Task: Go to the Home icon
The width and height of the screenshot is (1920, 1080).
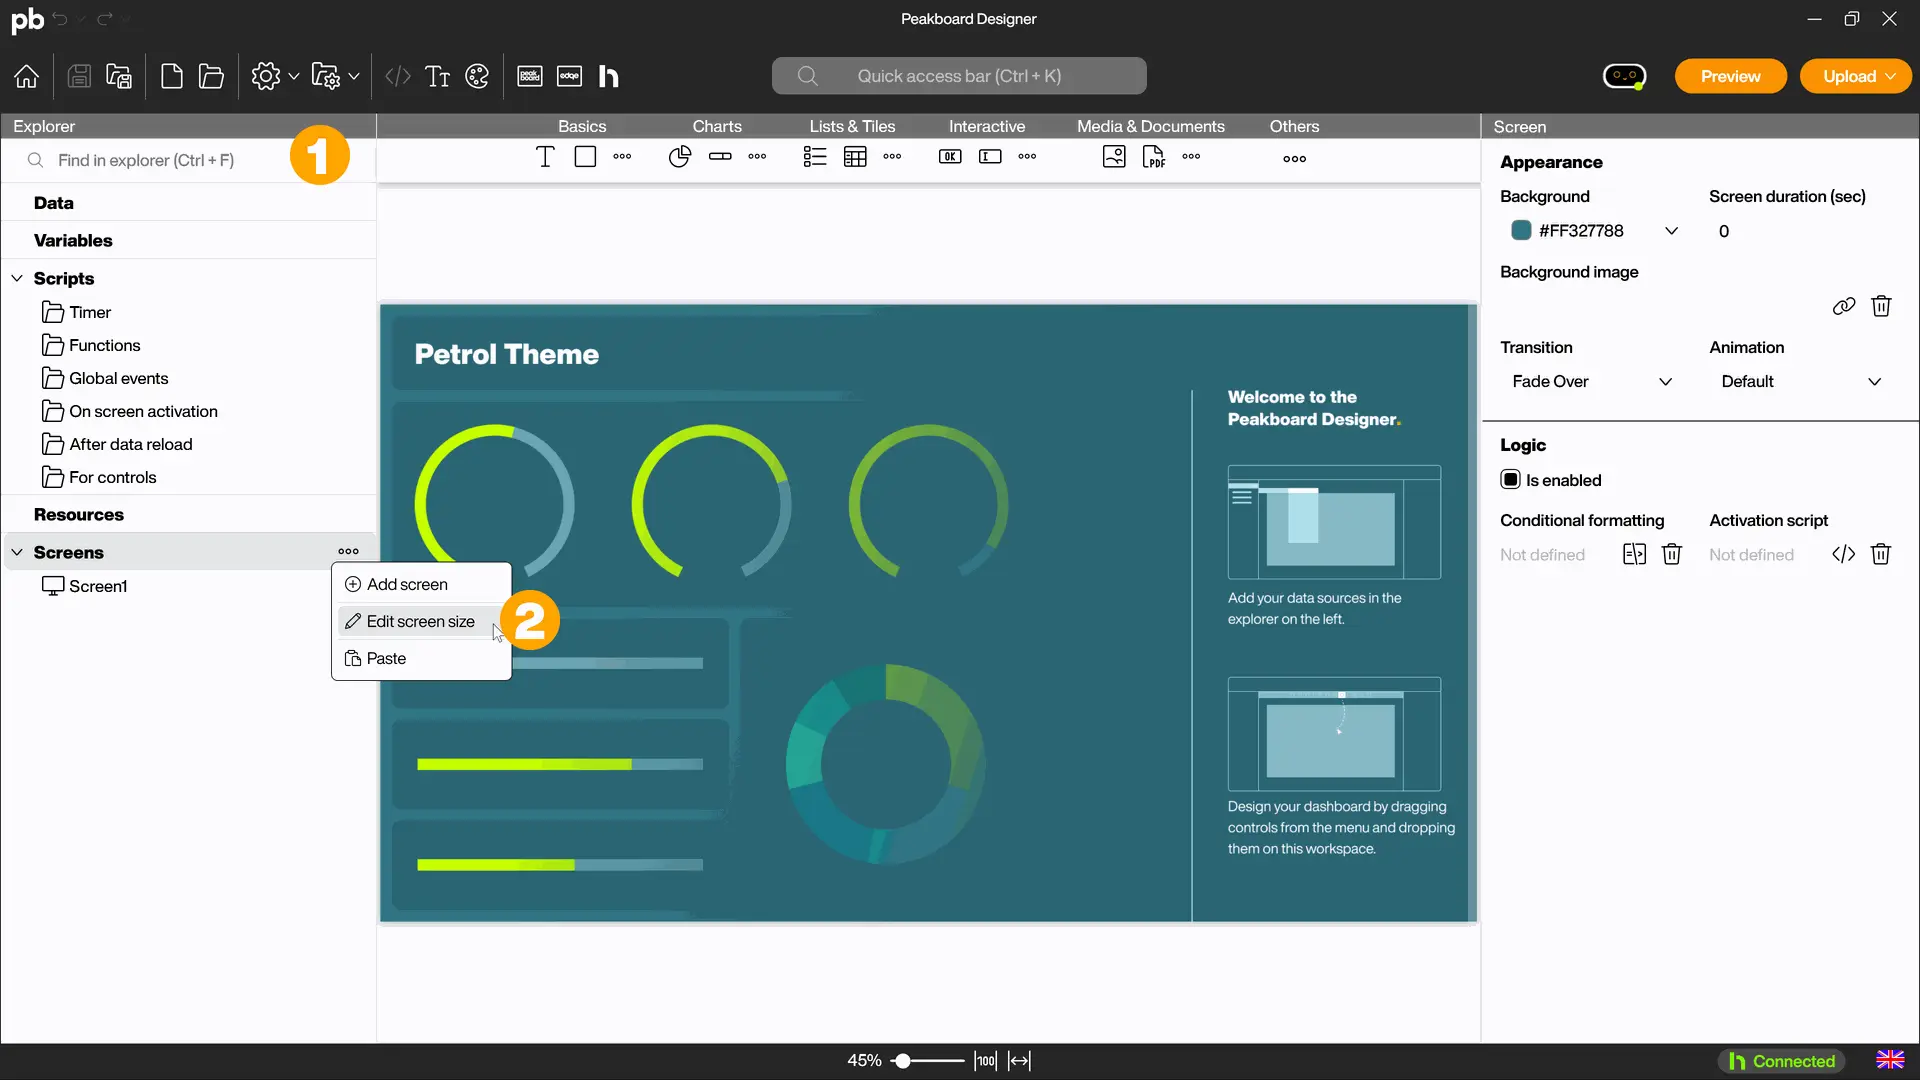Action: [x=27, y=76]
